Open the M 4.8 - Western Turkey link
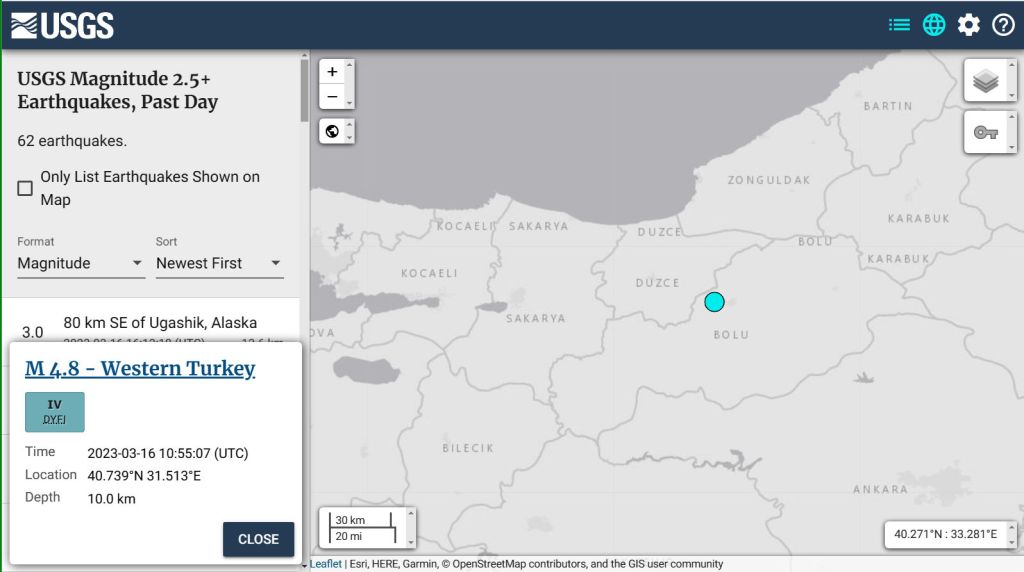This screenshot has height=572, width=1024. (x=140, y=369)
